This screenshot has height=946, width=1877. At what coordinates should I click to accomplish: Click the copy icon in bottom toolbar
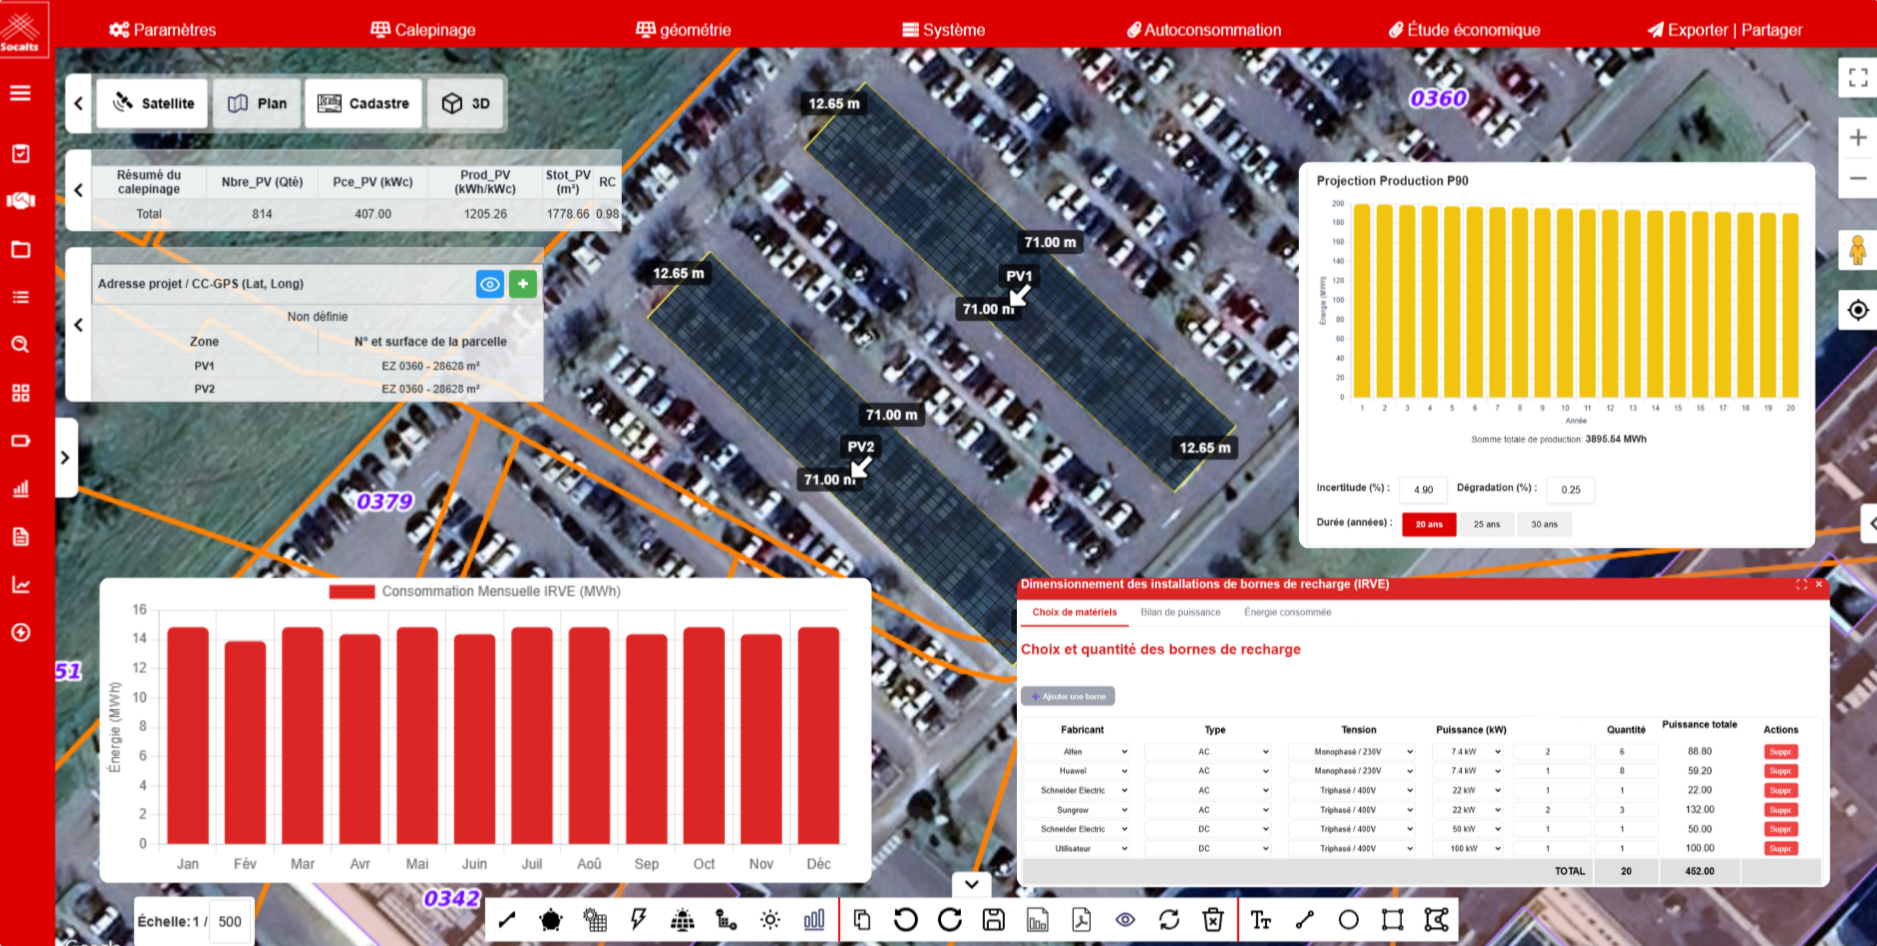862,920
